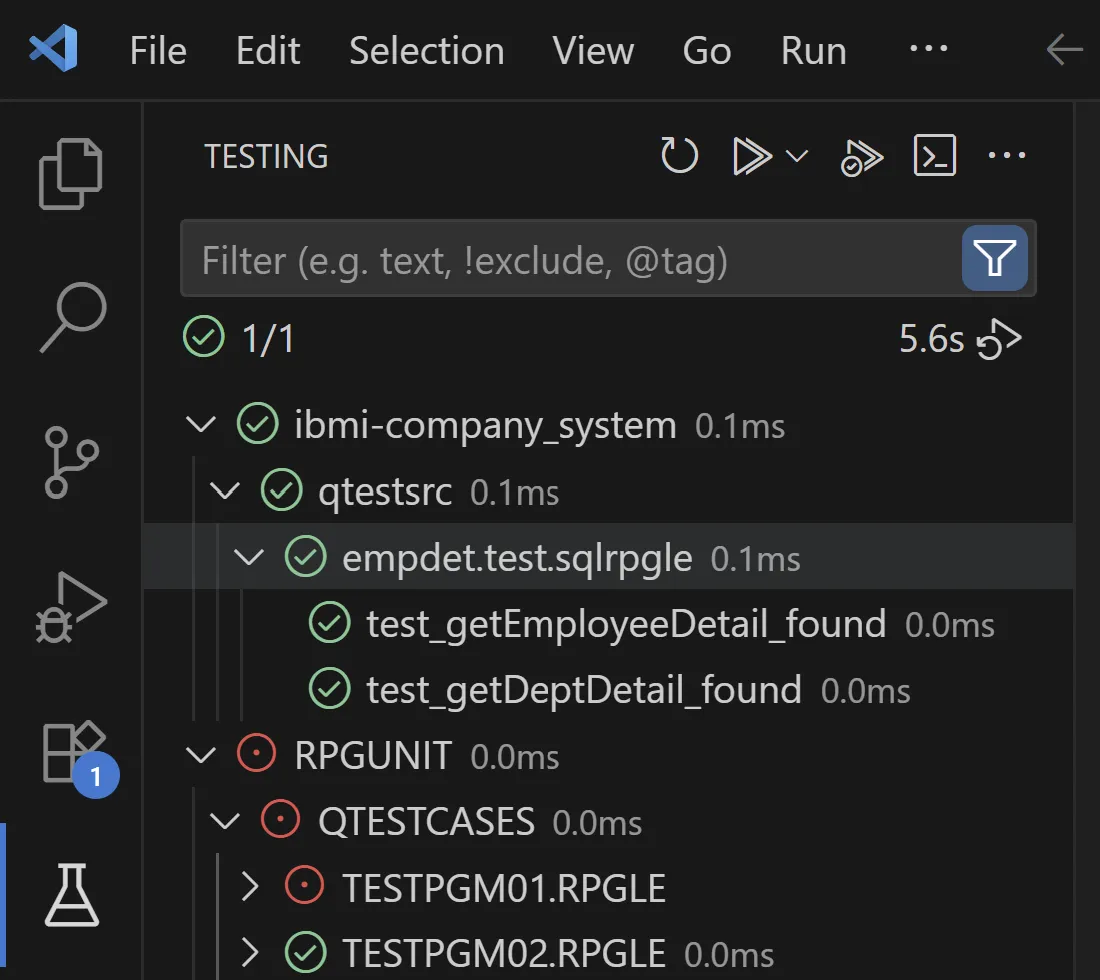This screenshot has width=1100, height=980.
Task: Open dropdown arrow next to Run Tests
Action: click(797, 156)
